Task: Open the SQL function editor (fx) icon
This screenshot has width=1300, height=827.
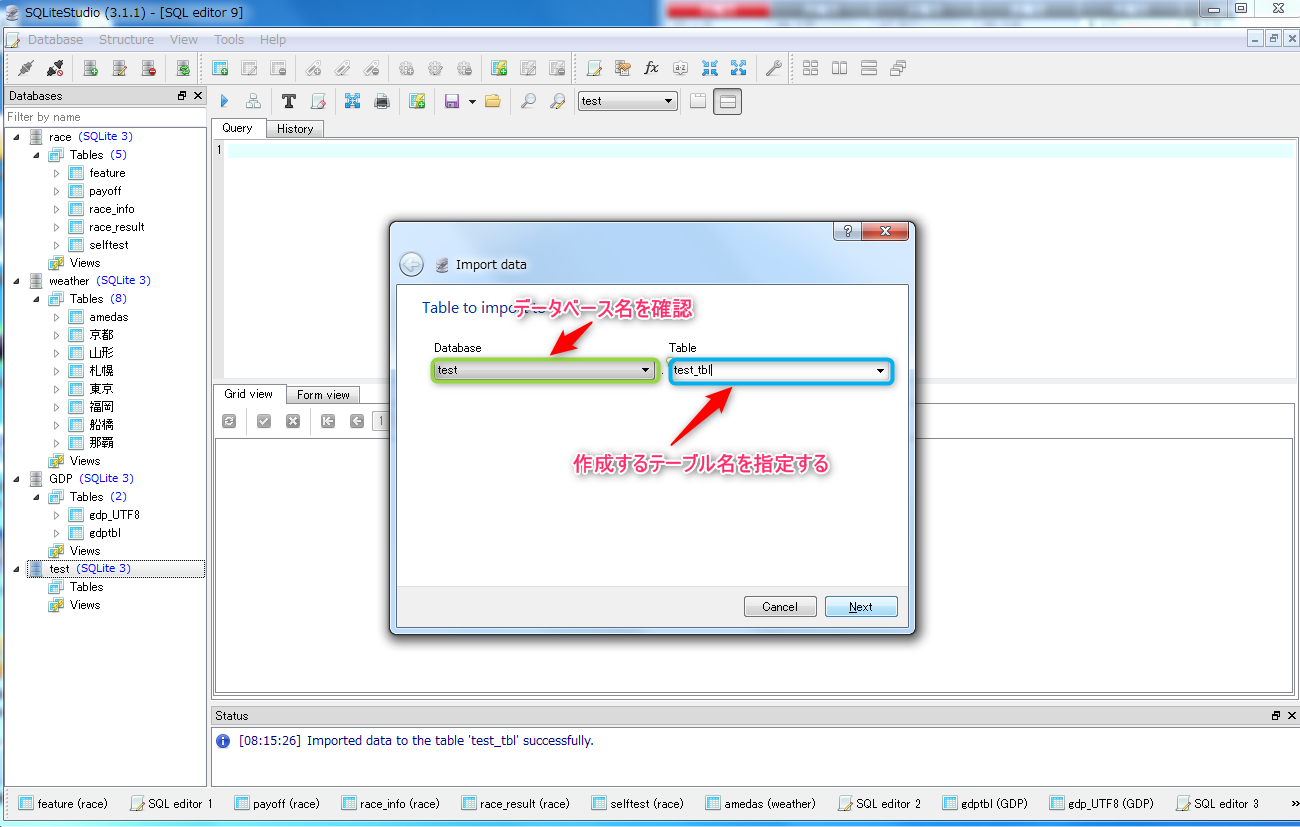Action: point(651,69)
